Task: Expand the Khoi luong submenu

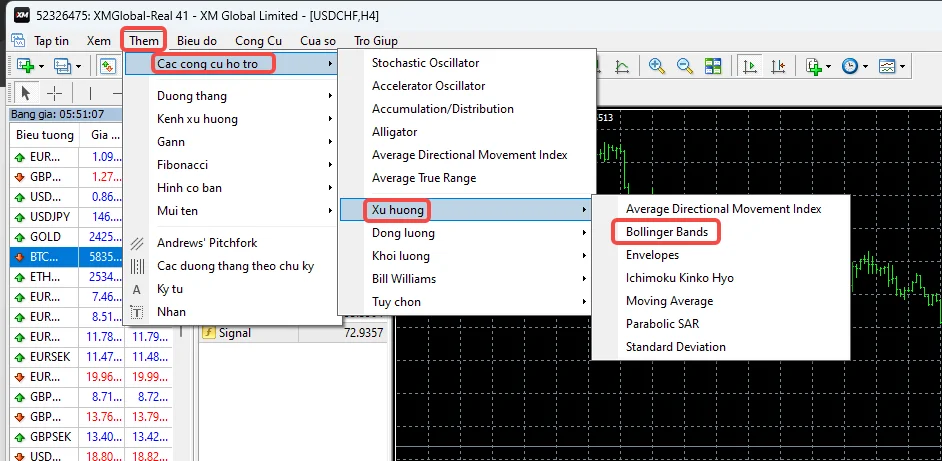Action: click(467, 256)
